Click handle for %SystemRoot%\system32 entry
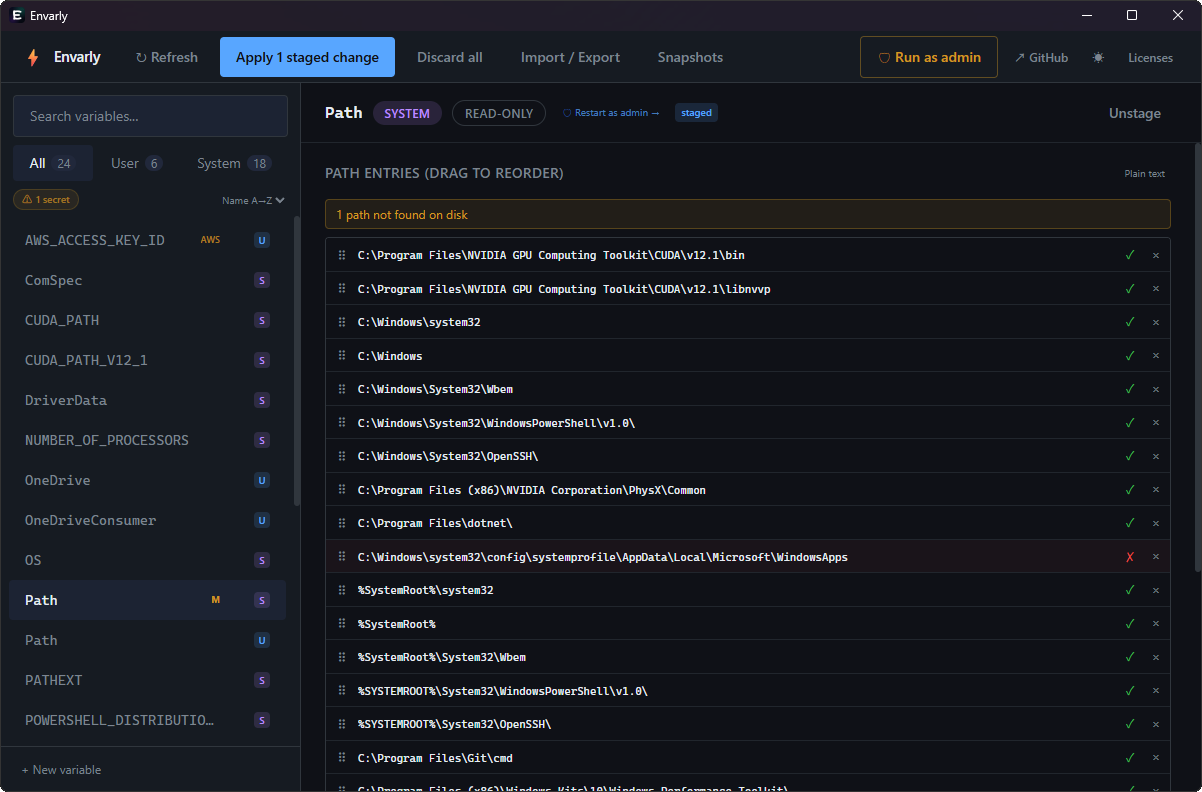The height and width of the screenshot is (792, 1202). point(342,590)
